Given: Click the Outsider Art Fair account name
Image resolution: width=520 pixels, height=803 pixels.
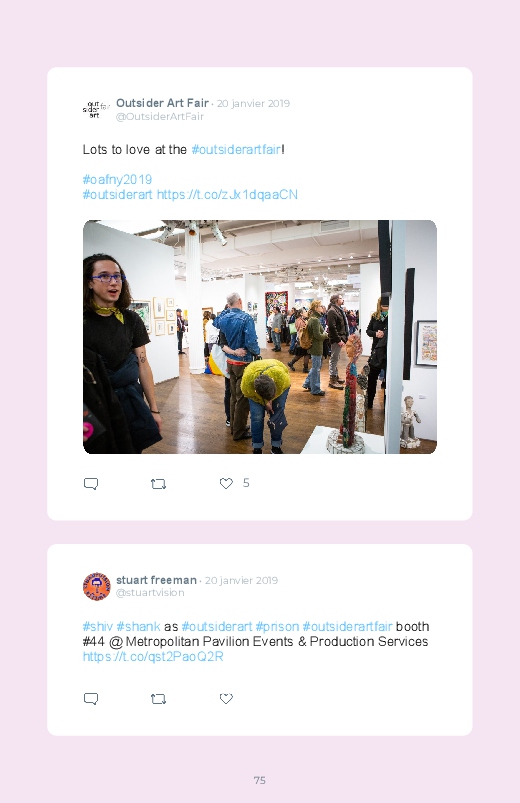Looking at the screenshot, I should pyautogui.click(x=162, y=103).
